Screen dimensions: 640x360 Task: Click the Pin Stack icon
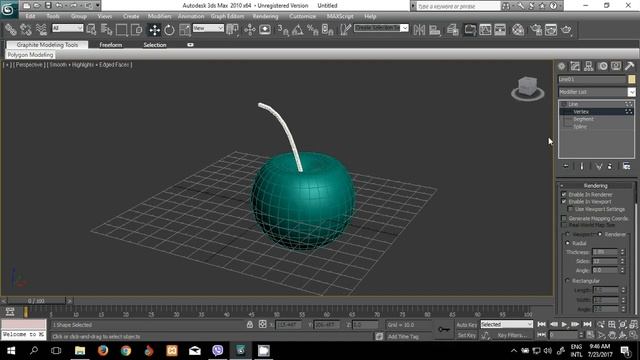click(x=566, y=166)
